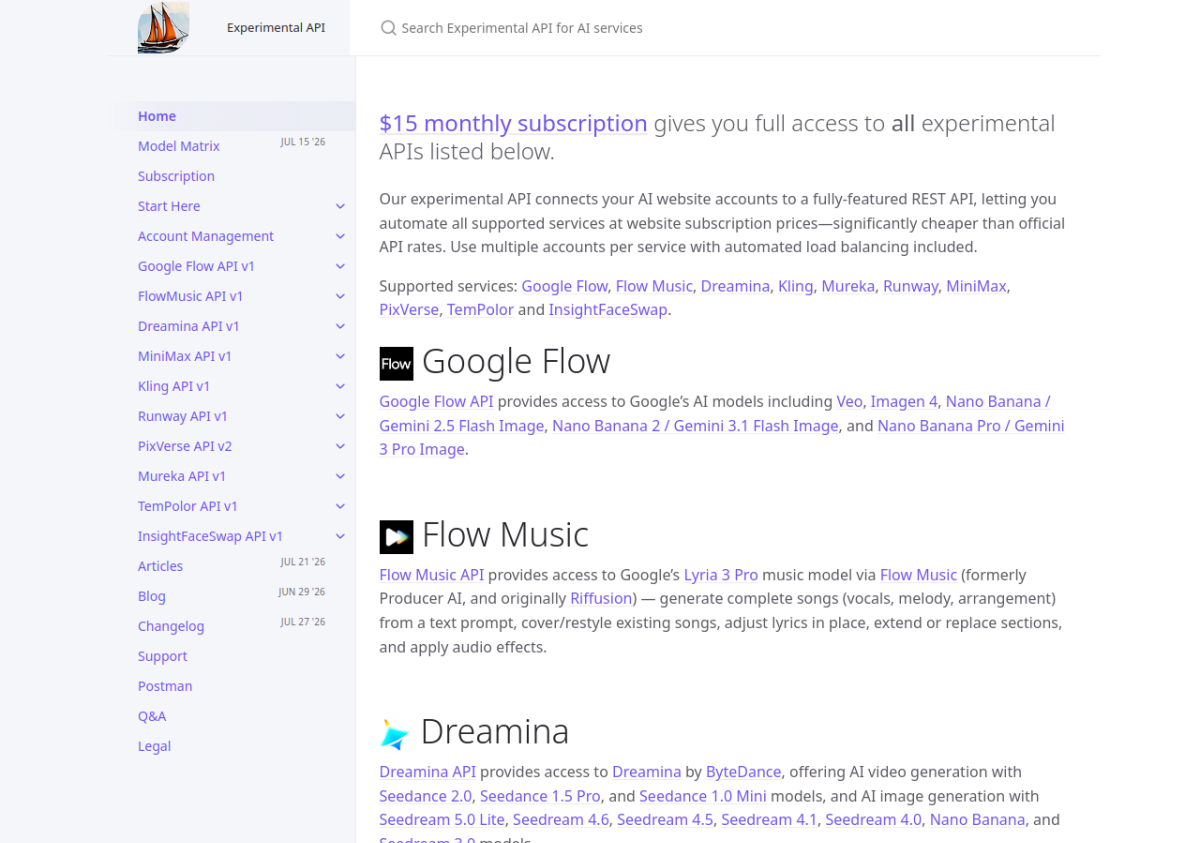Open the Kling supported service link
Viewport: 1200px width, 843px height.
tap(796, 286)
